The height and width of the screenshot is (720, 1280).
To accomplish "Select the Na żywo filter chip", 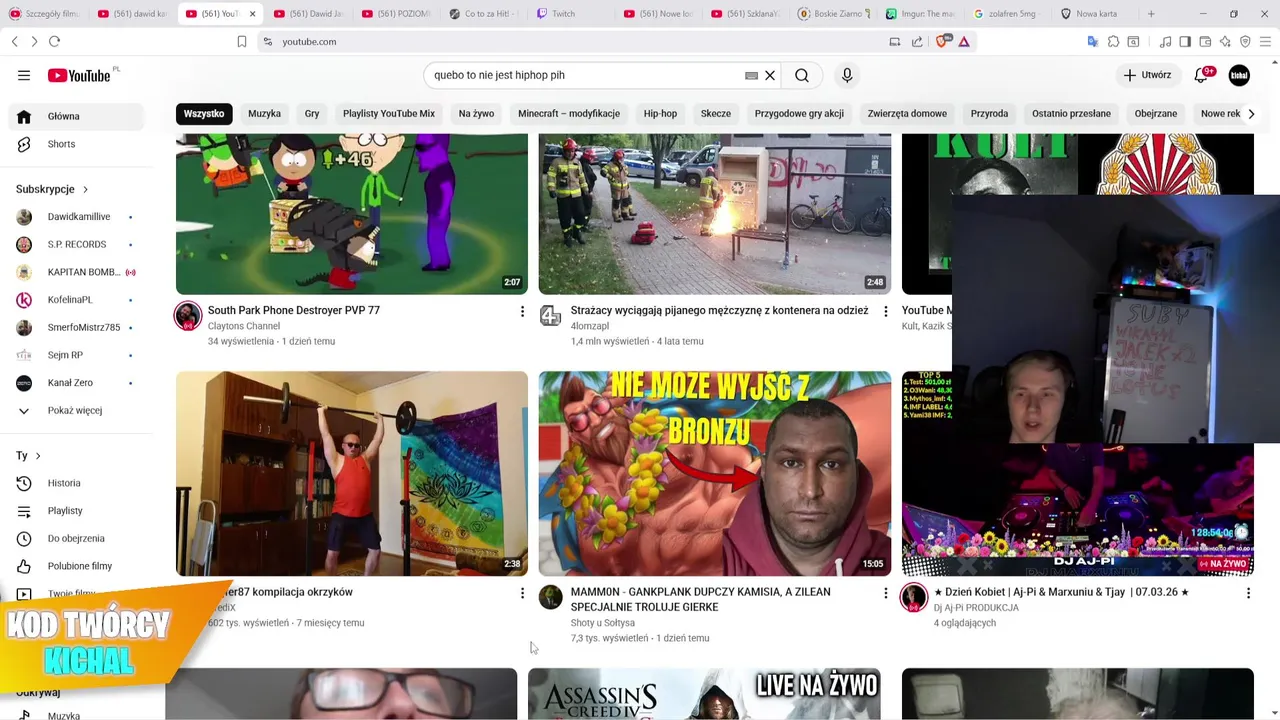I will (x=476, y=114).
